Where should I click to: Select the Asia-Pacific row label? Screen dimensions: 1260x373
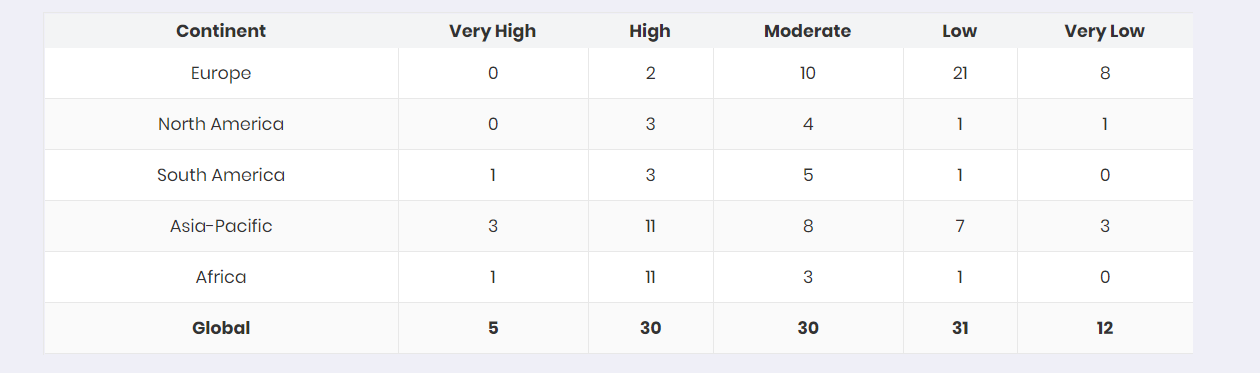pyautogui.click(x=221, y=226)
